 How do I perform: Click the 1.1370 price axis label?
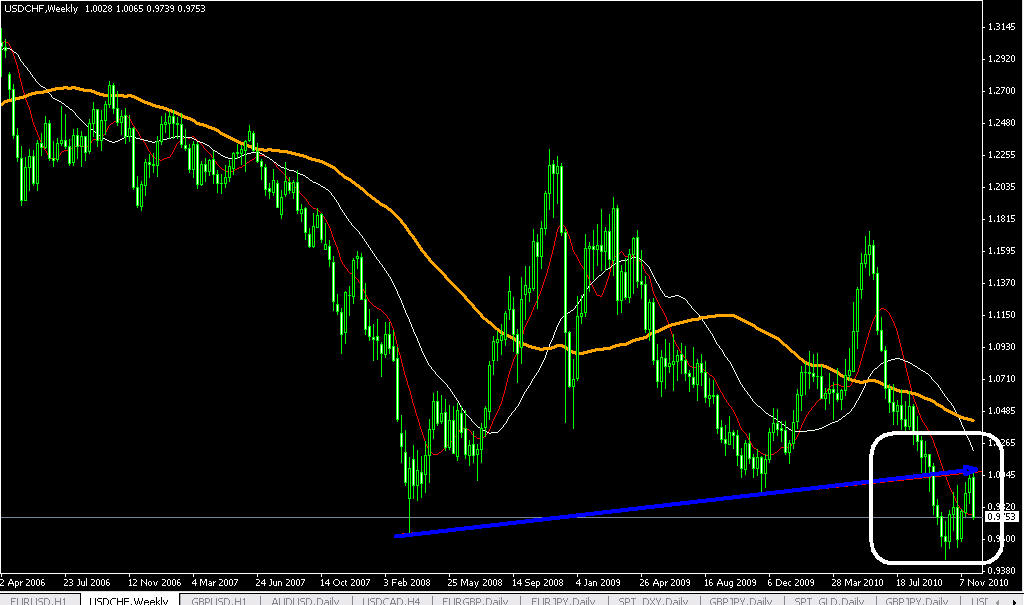[x=1000, y=283]
